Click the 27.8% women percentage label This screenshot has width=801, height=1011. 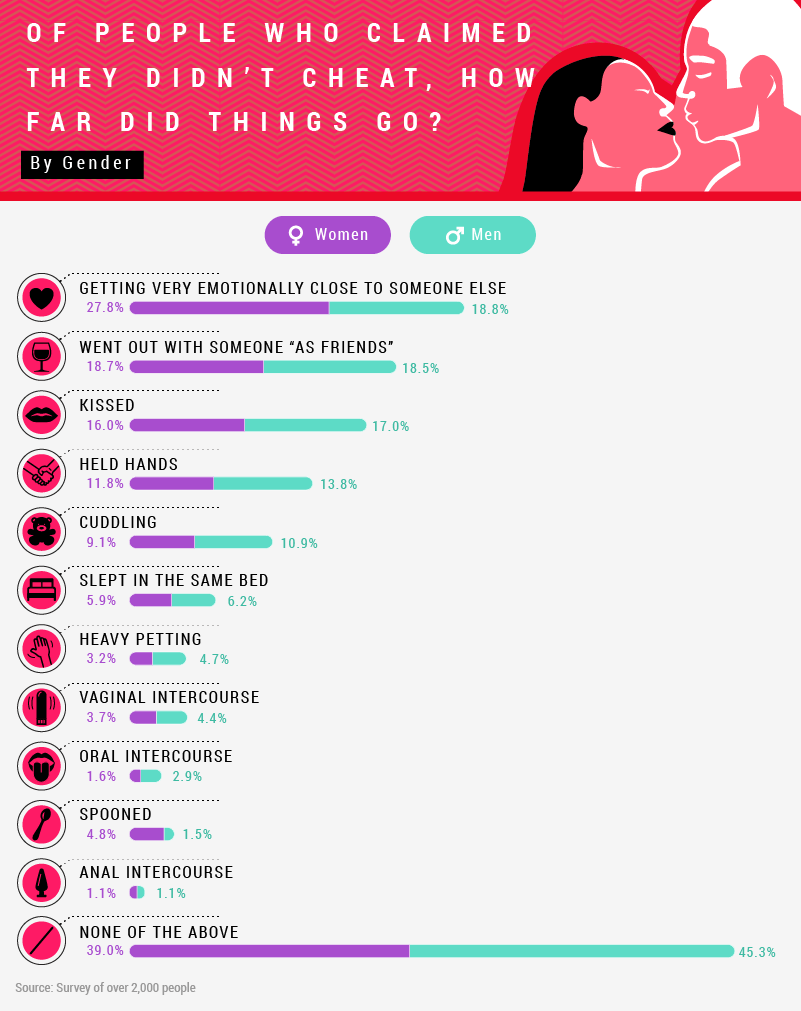click(x=105, y=308)
